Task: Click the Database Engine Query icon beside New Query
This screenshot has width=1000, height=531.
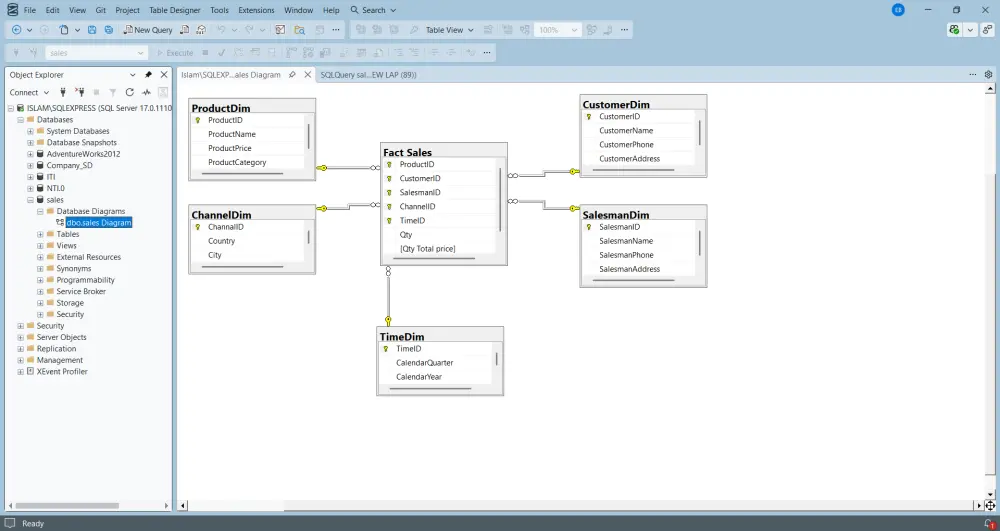Action: coord(185,30)
